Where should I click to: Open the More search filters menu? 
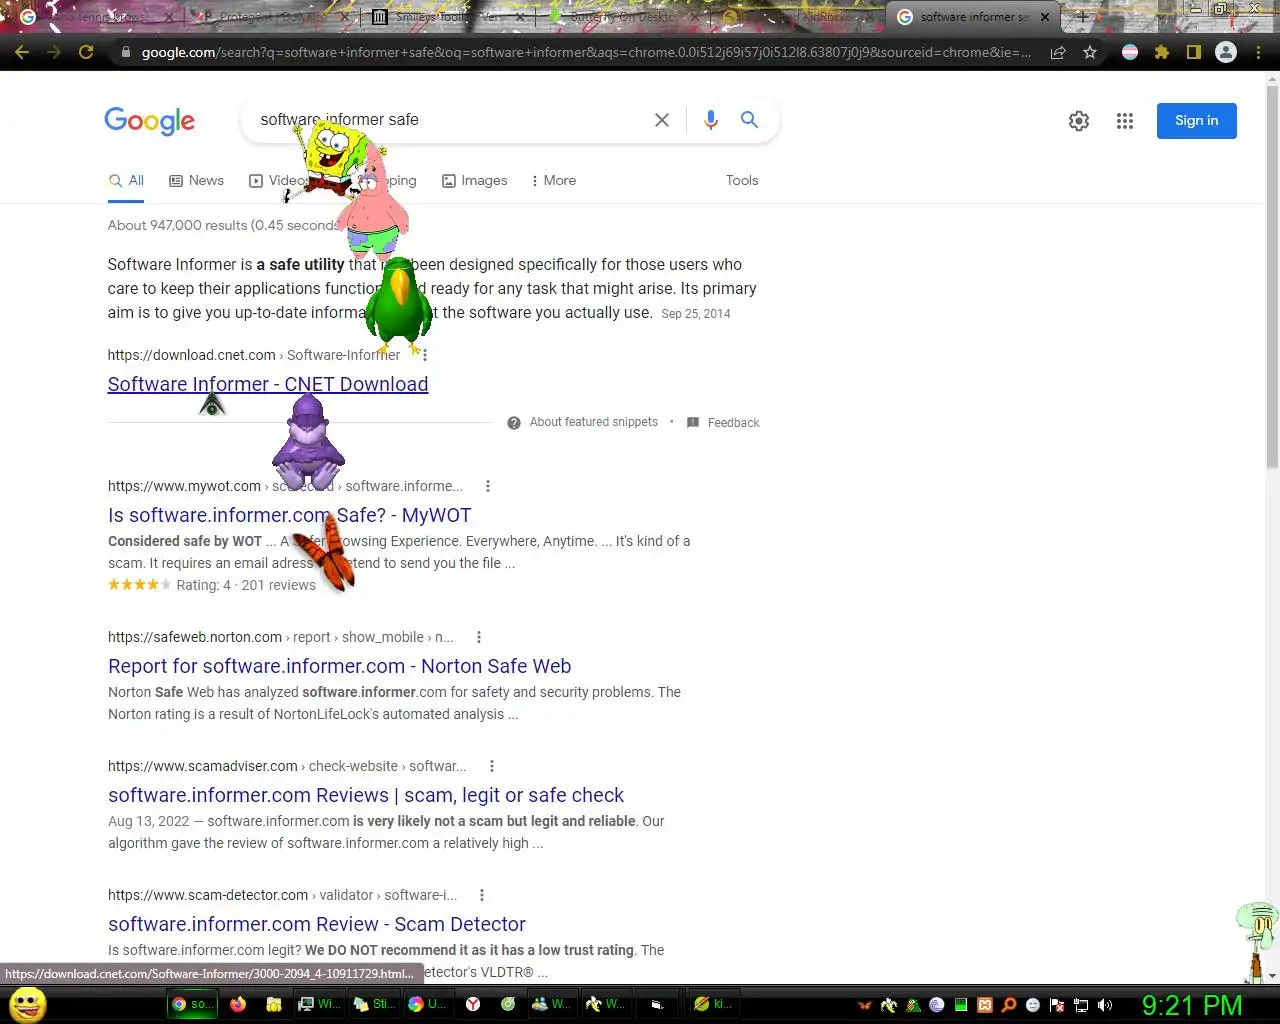(x=554, y=180)
